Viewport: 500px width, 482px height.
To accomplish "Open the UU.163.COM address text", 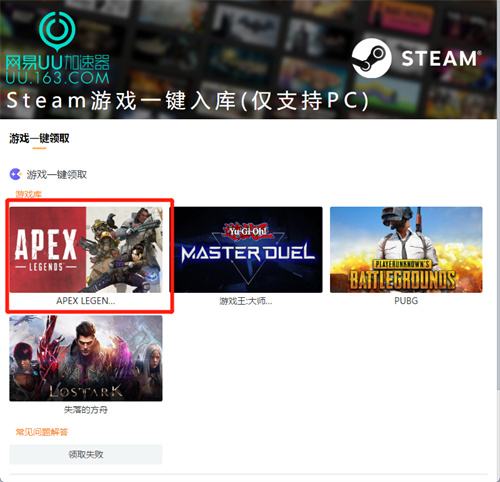I will 57,78.
